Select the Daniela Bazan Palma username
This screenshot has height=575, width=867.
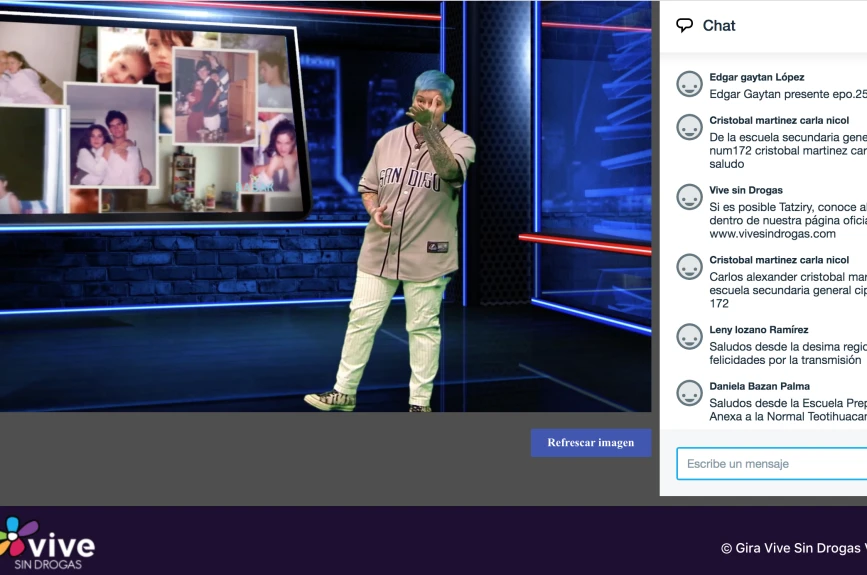[x=759, y=386]
